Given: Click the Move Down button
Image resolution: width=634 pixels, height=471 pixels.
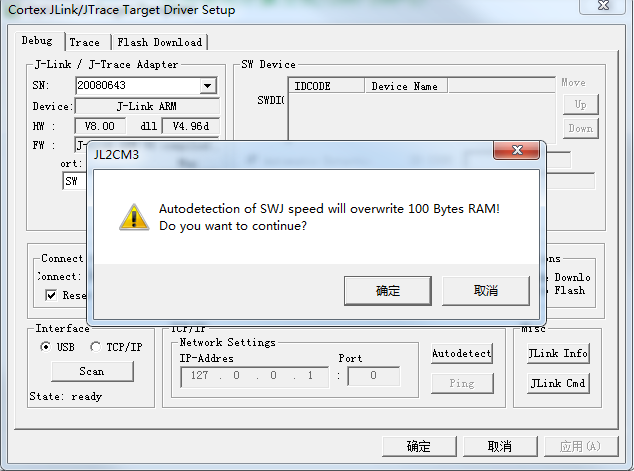Looking at the screenshot, I should click(581, 128).
